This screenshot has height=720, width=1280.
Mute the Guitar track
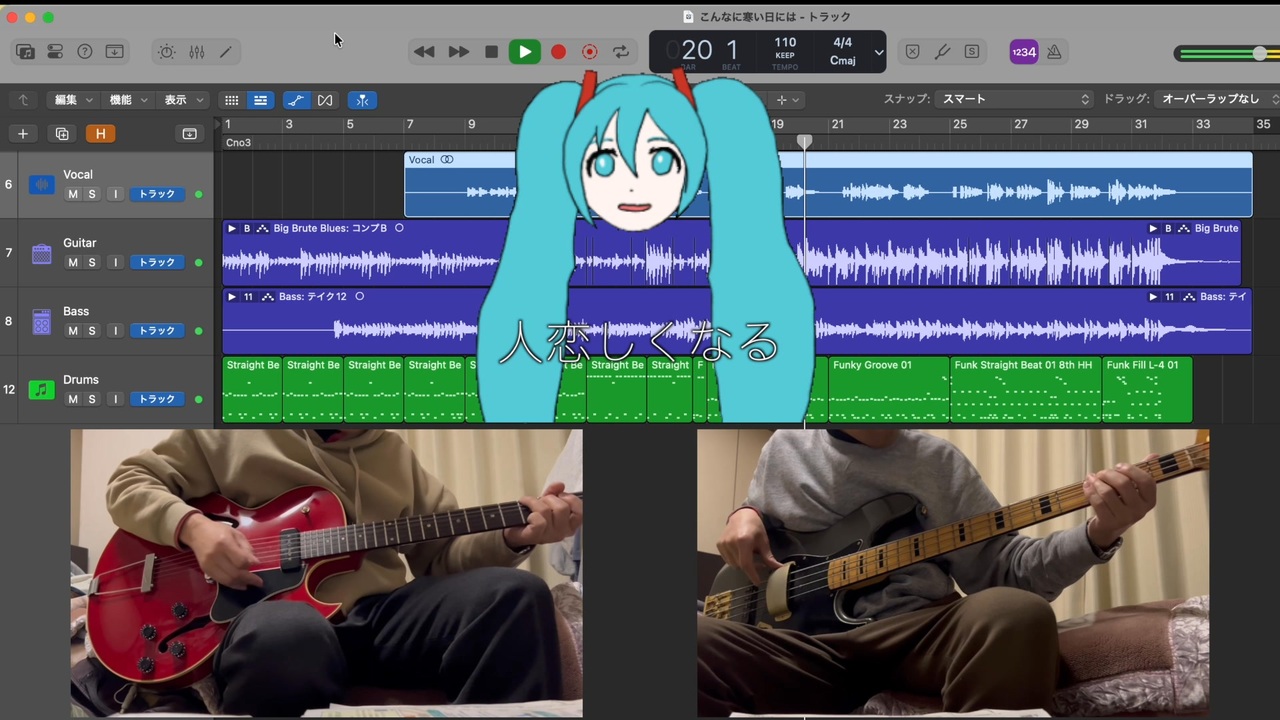click(x=72, y=262)
